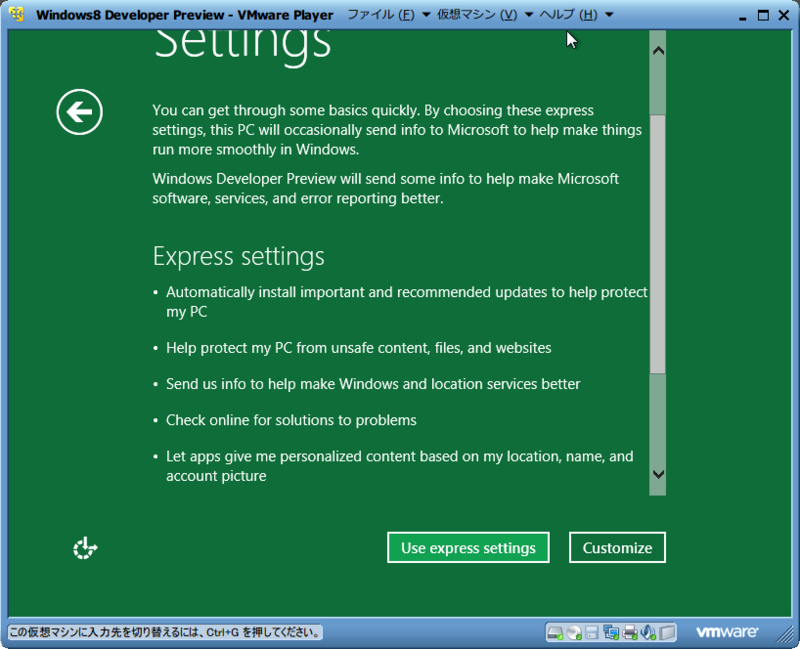
Task: Click the hard disk device status icon
Action: 555,633
